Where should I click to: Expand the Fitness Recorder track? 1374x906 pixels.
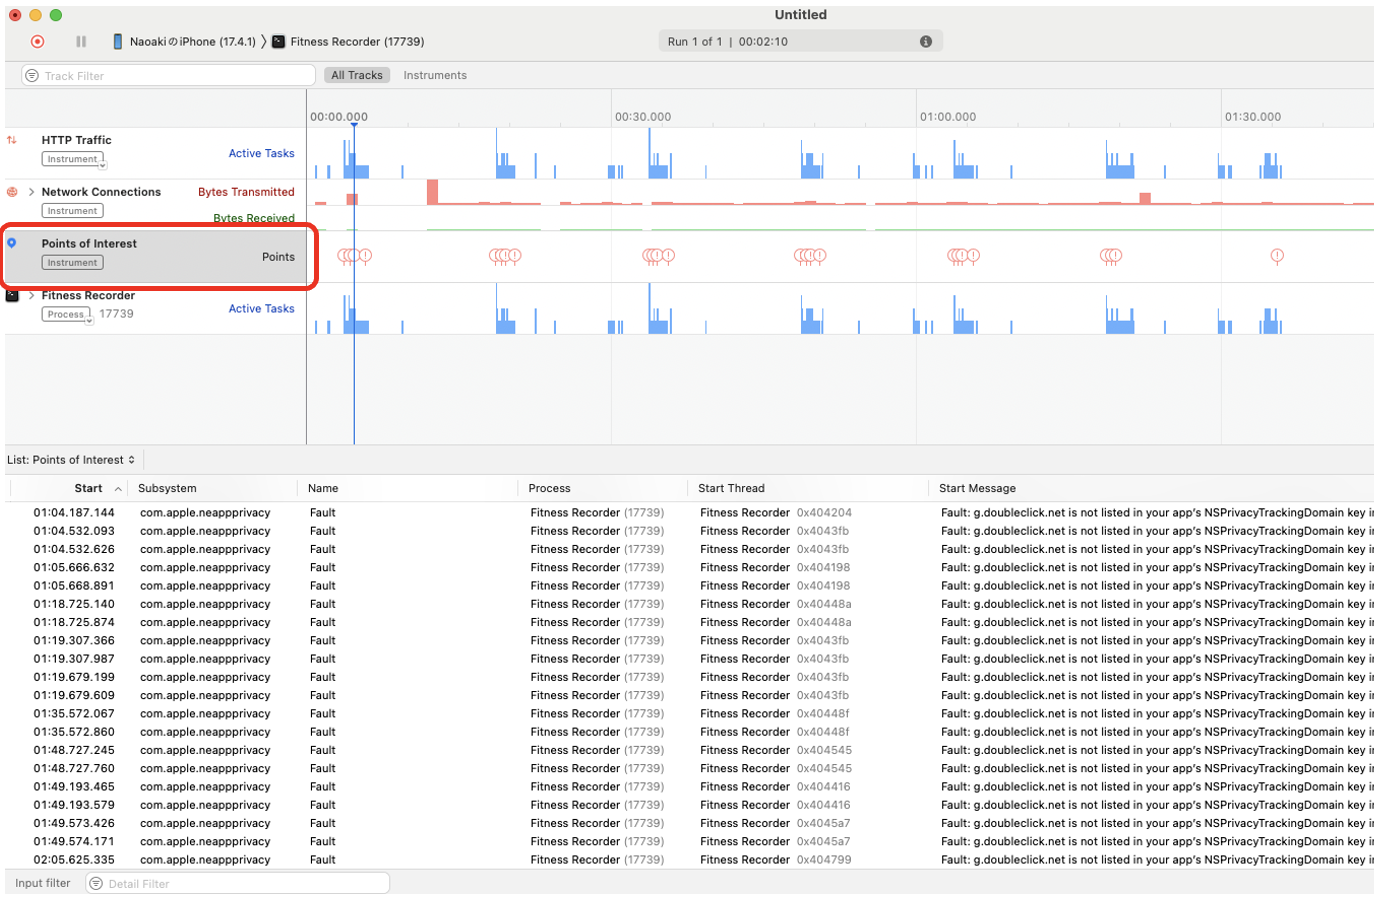coord(32,296)
